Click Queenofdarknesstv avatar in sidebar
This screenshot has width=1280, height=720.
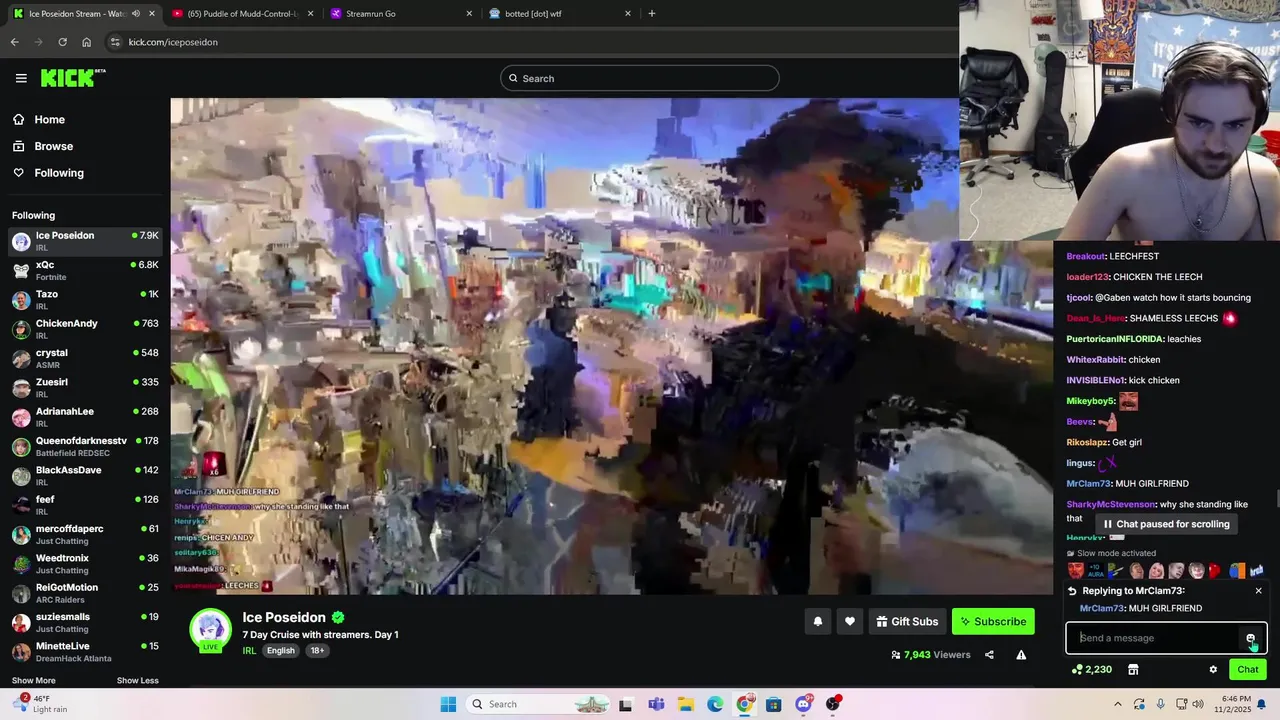click(21, 446)
